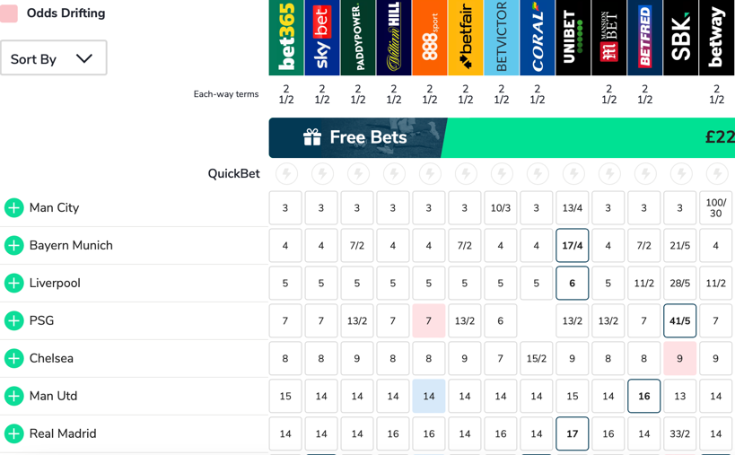This screenshot has width=735, height=455.
Task: Click the bet365 bookmaker logo
Action: (x=285, y=38)
